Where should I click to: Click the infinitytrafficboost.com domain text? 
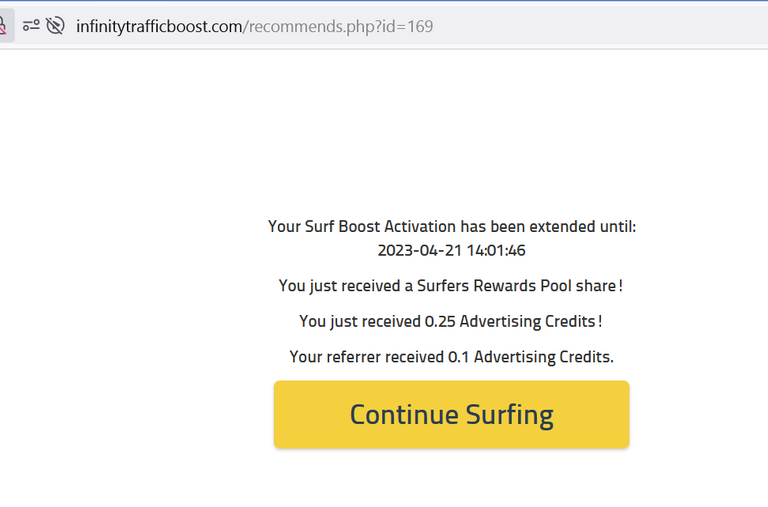[x=159, y=26]
